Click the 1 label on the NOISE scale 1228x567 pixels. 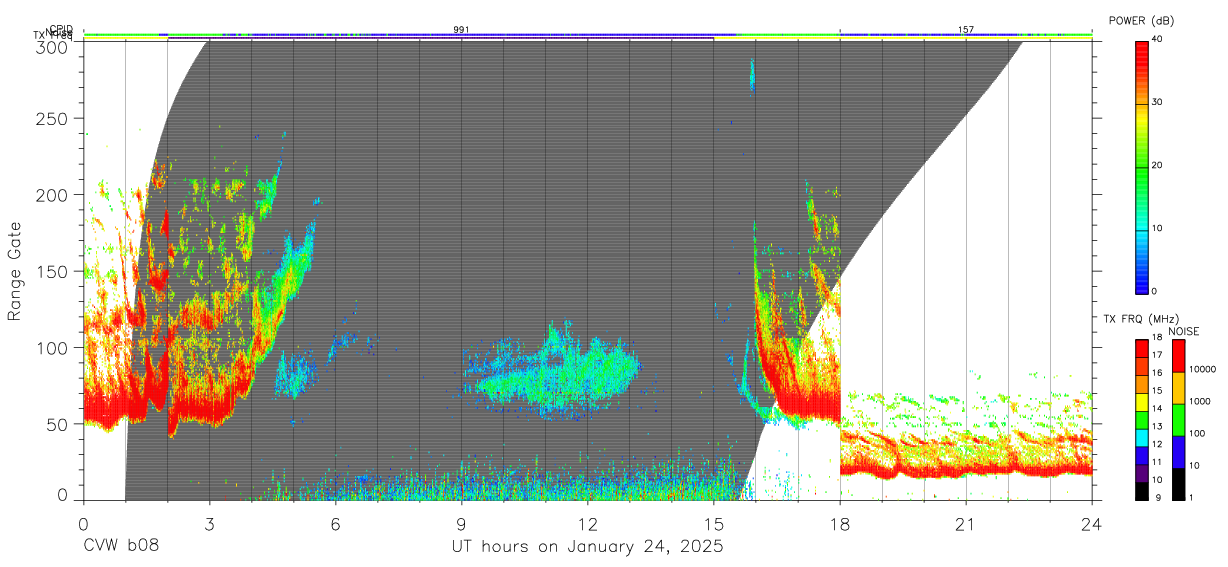tap(1191, 497)
